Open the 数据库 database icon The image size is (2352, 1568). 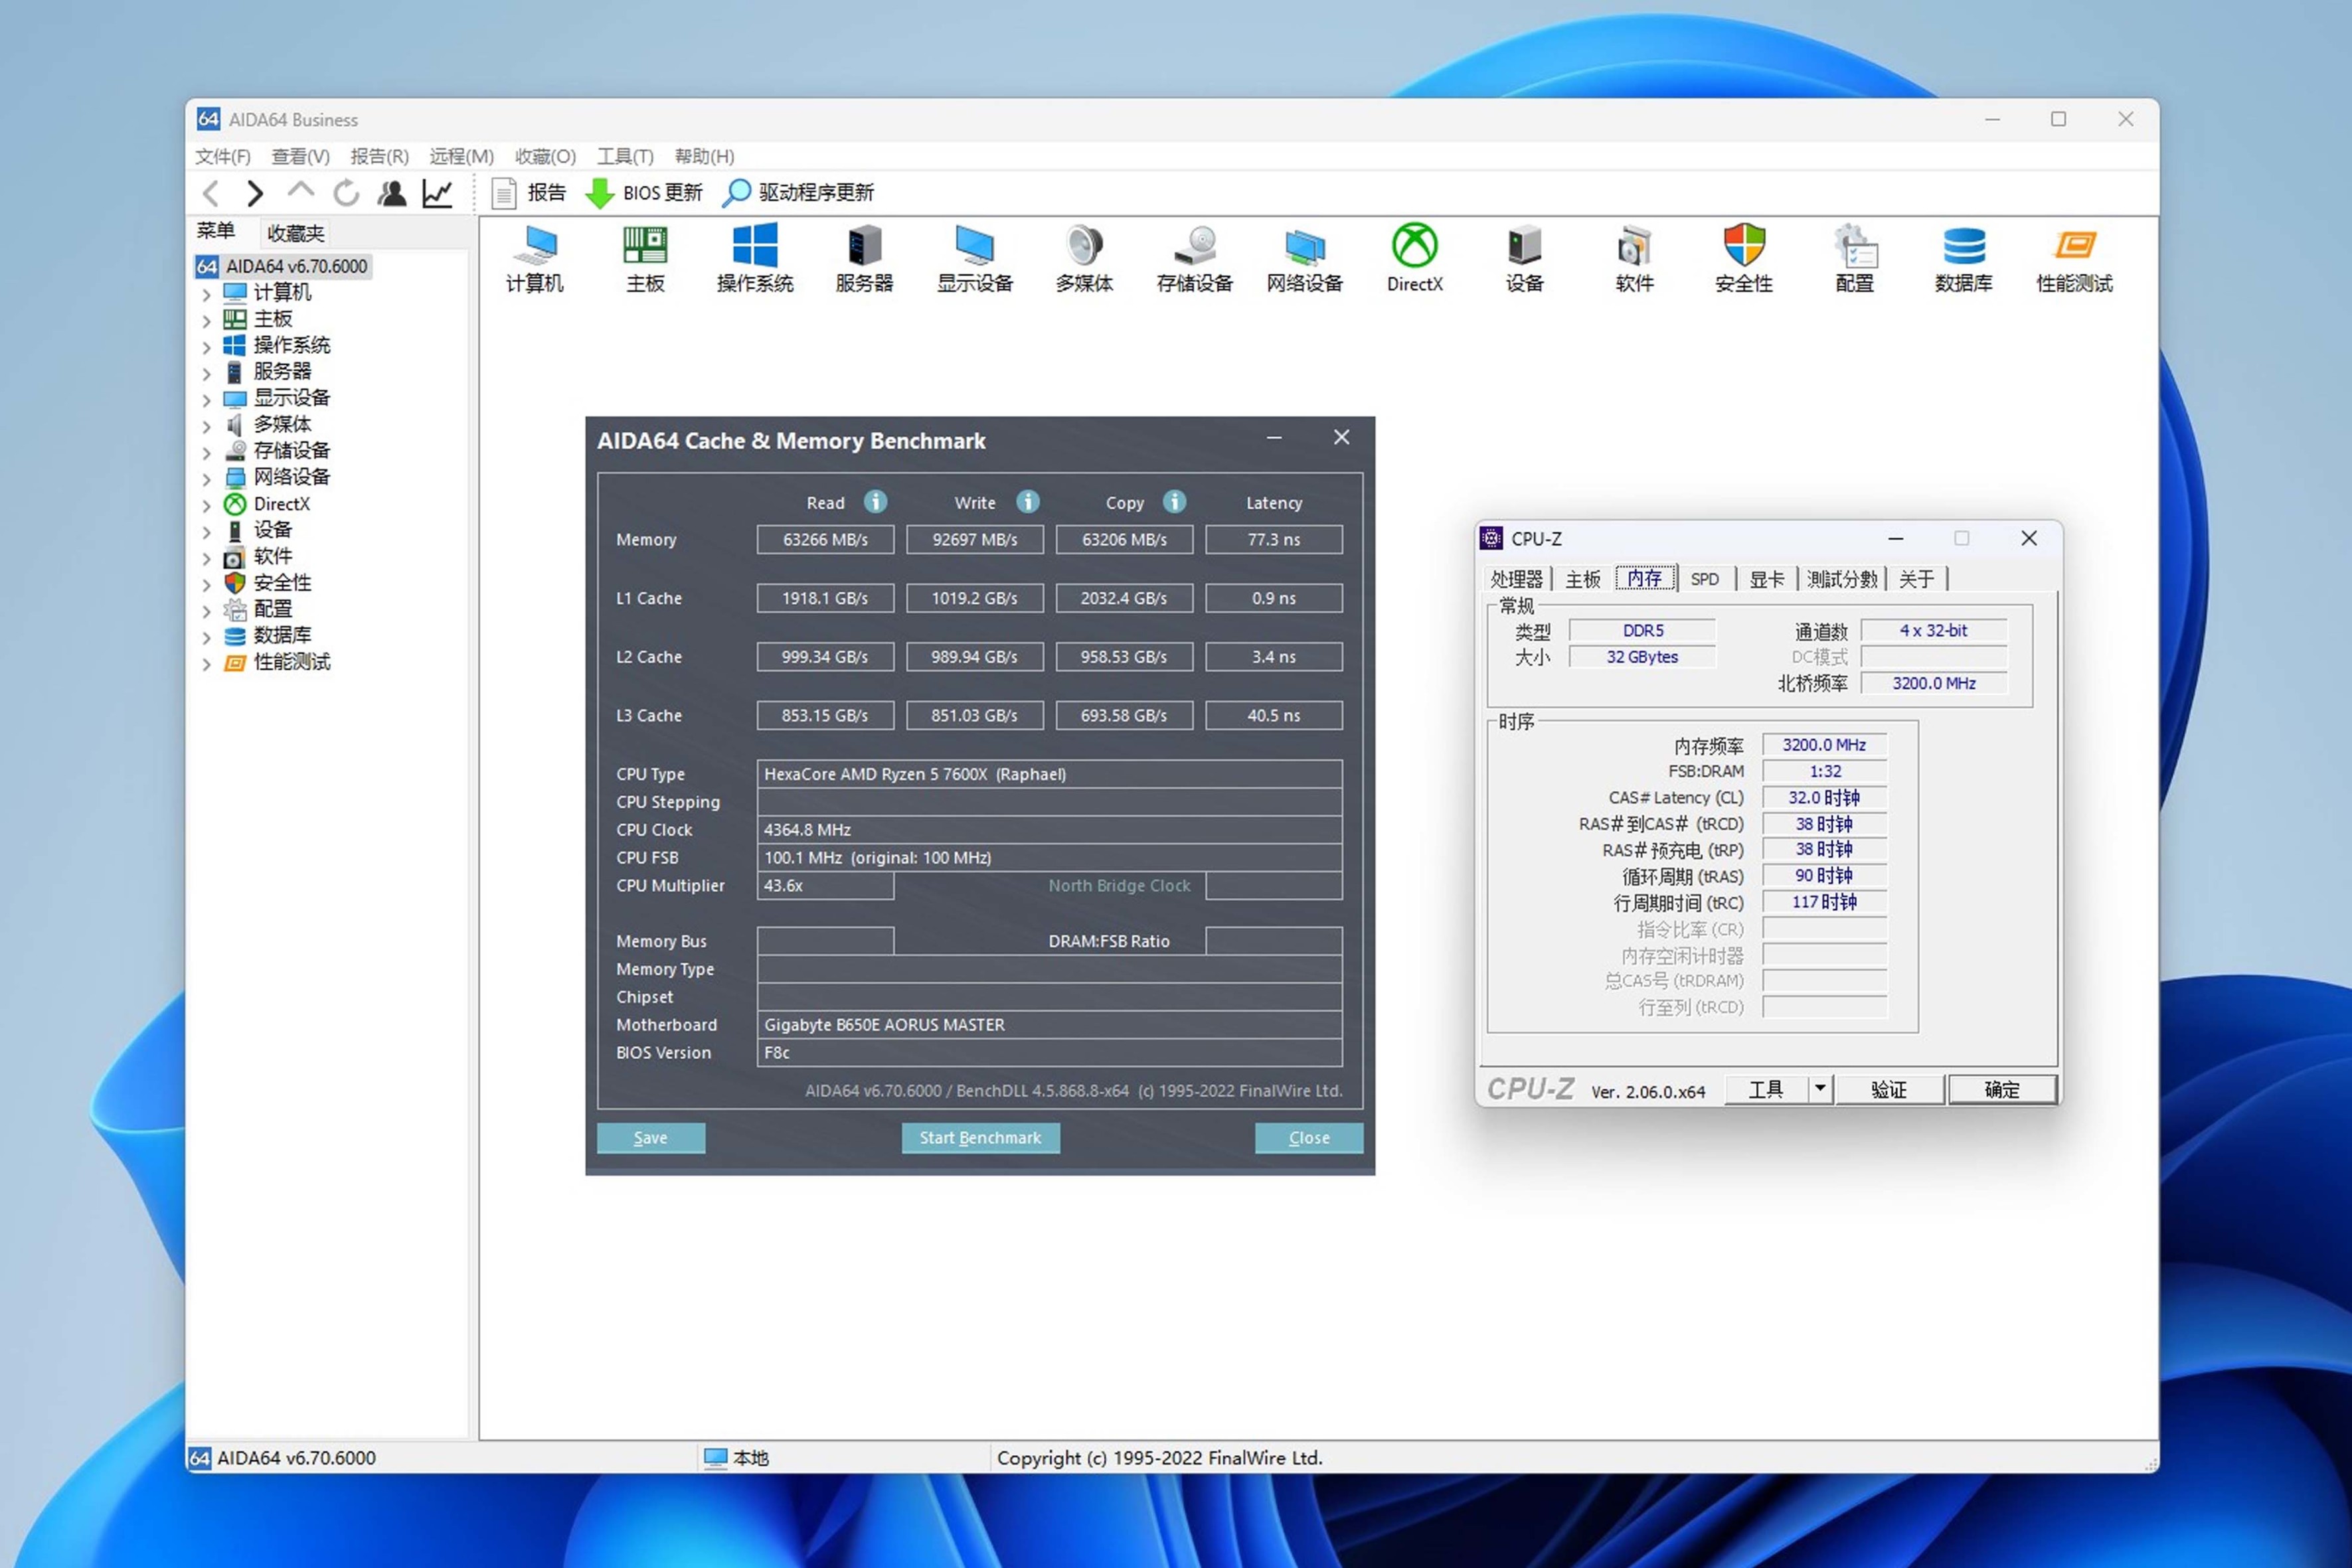(1964, 246)
